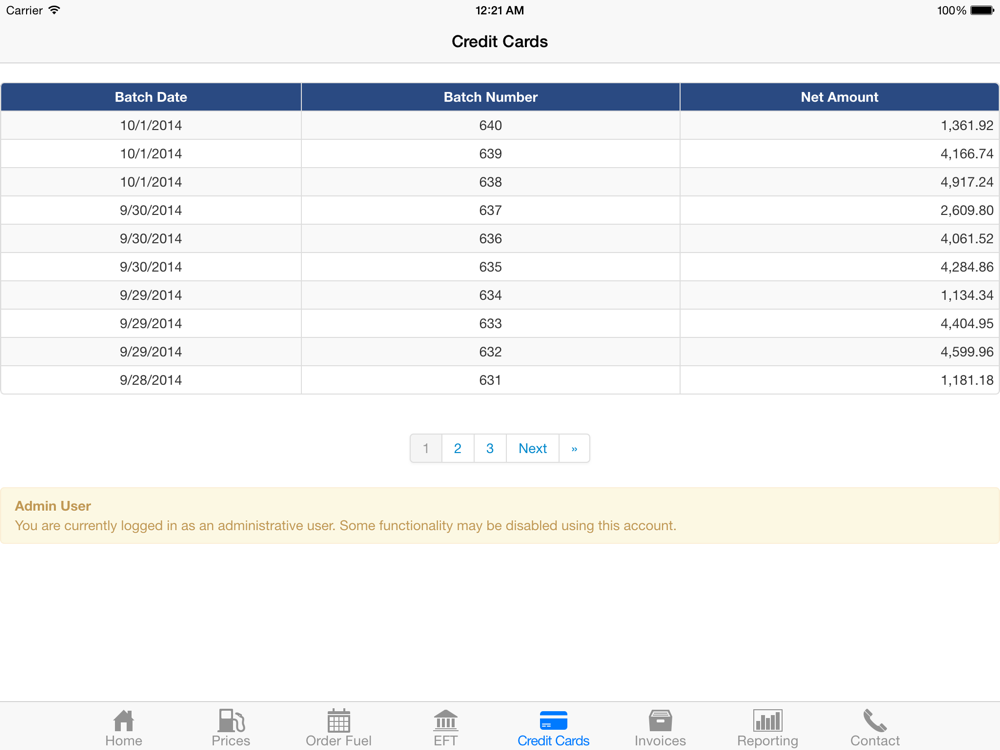Click the Next page button

pyautogui.click(x=533, y=448)
